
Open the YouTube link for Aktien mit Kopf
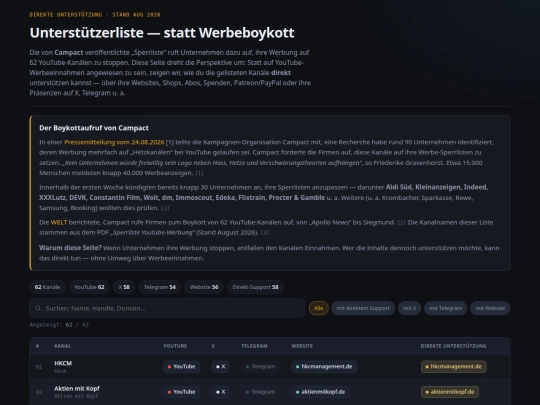tap(181, 392)
